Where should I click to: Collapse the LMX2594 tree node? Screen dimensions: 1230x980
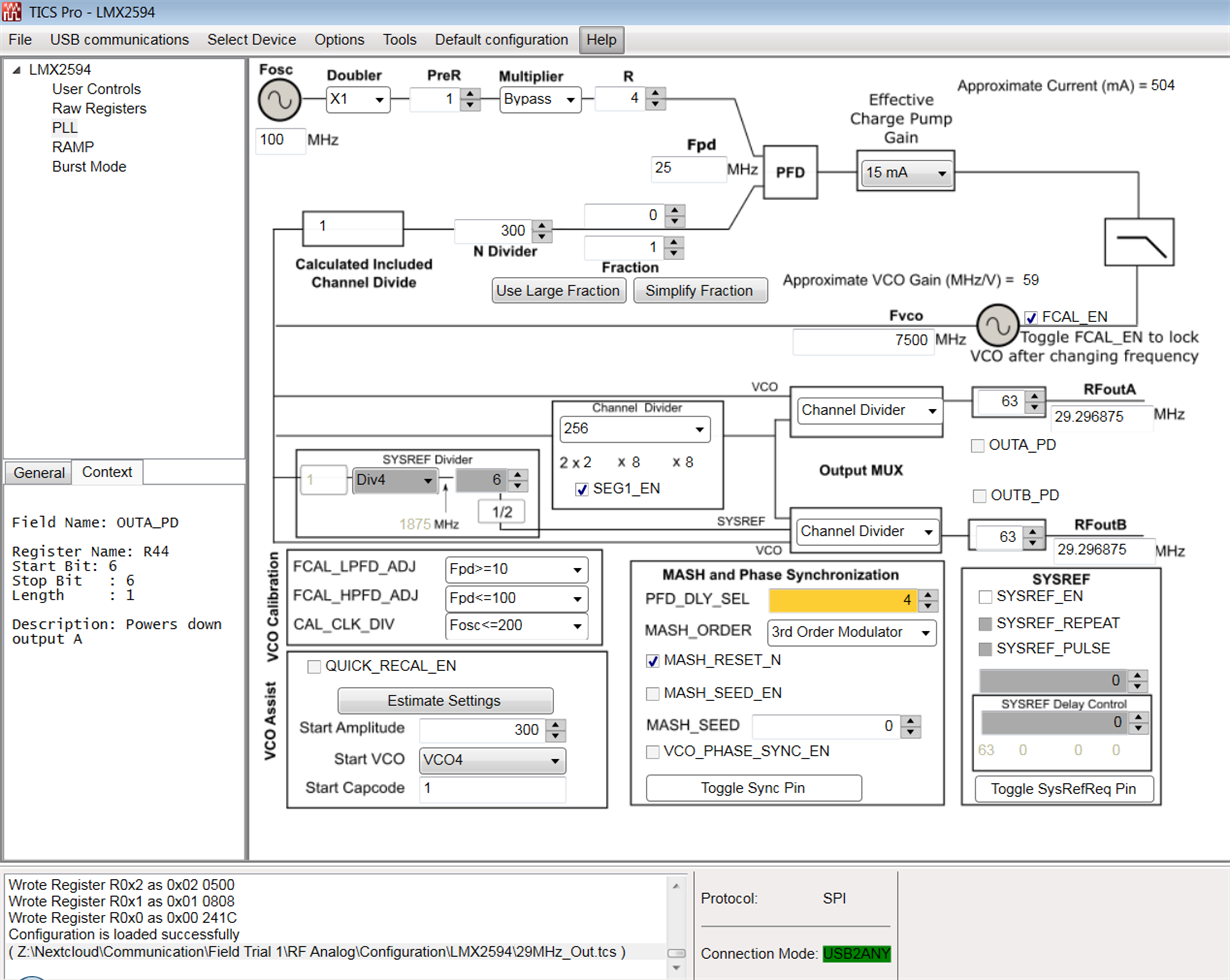[x=16, y=70]
